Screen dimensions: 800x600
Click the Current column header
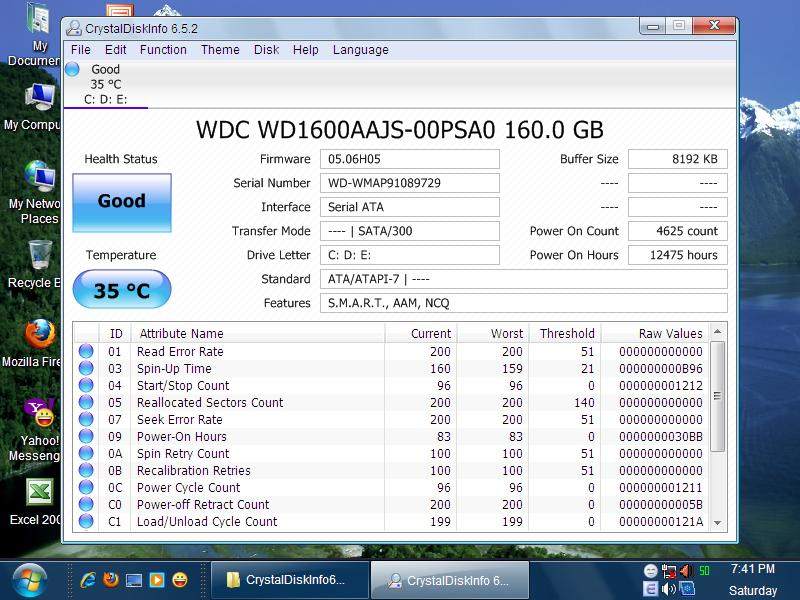pyautogui.click(x=421, y=333)
